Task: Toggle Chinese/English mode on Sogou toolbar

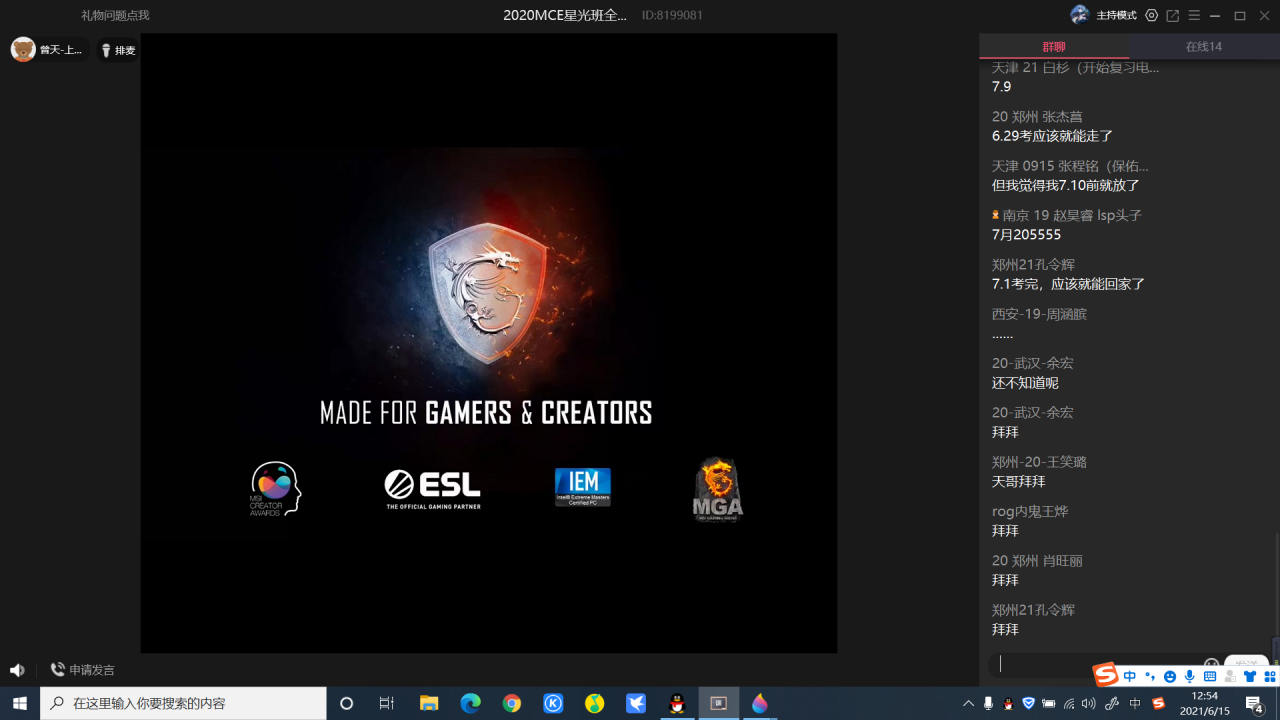Action: click(x=1130, y=677)
